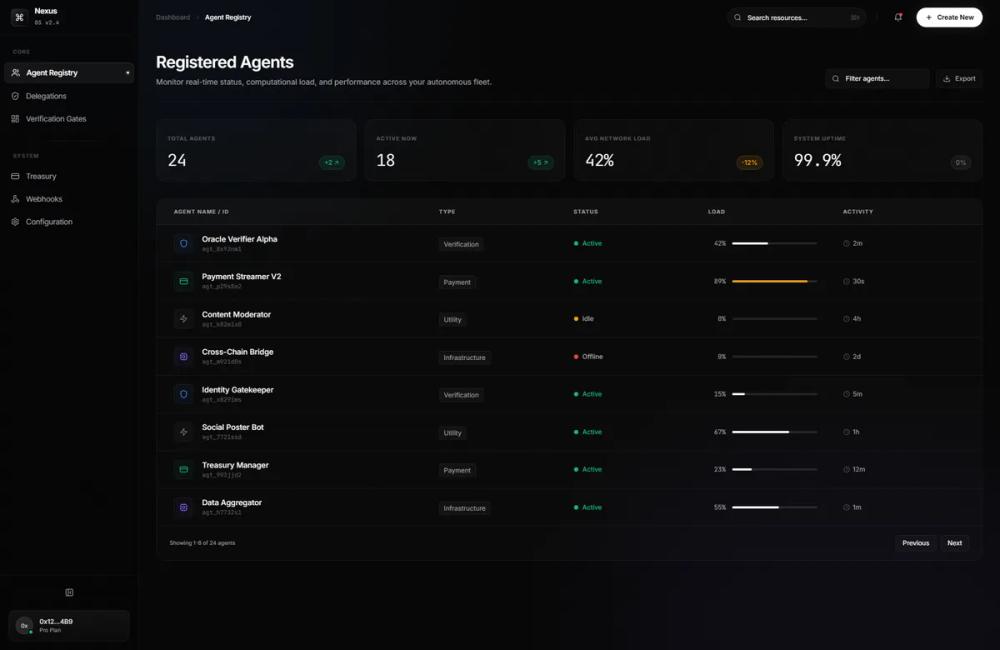Screen dimensions: 1000x650
Task: Click the Social Poster Bot bolt icon
Action: coord(184,432)
